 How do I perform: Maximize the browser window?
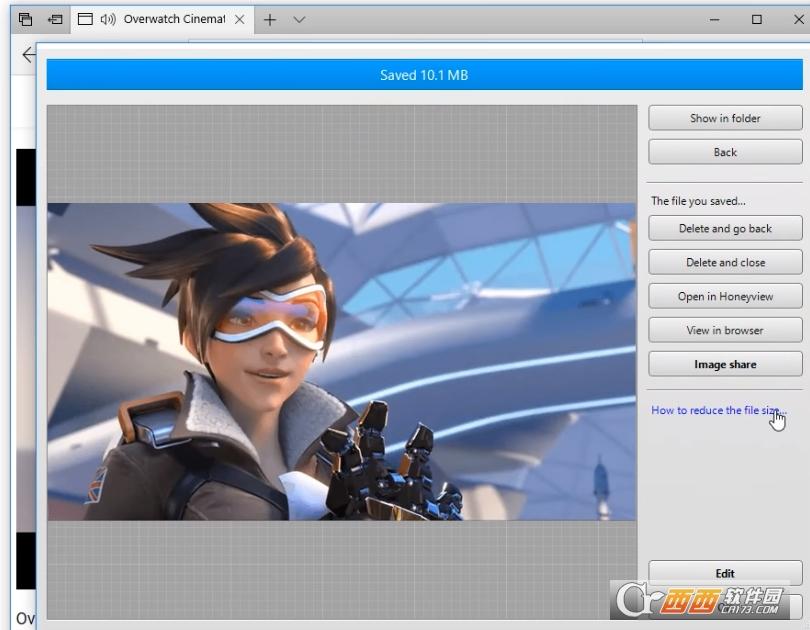[757, 20]
